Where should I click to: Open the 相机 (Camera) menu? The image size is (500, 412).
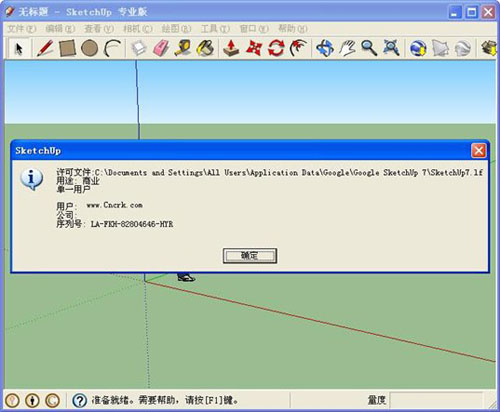[x=138, y=29]
